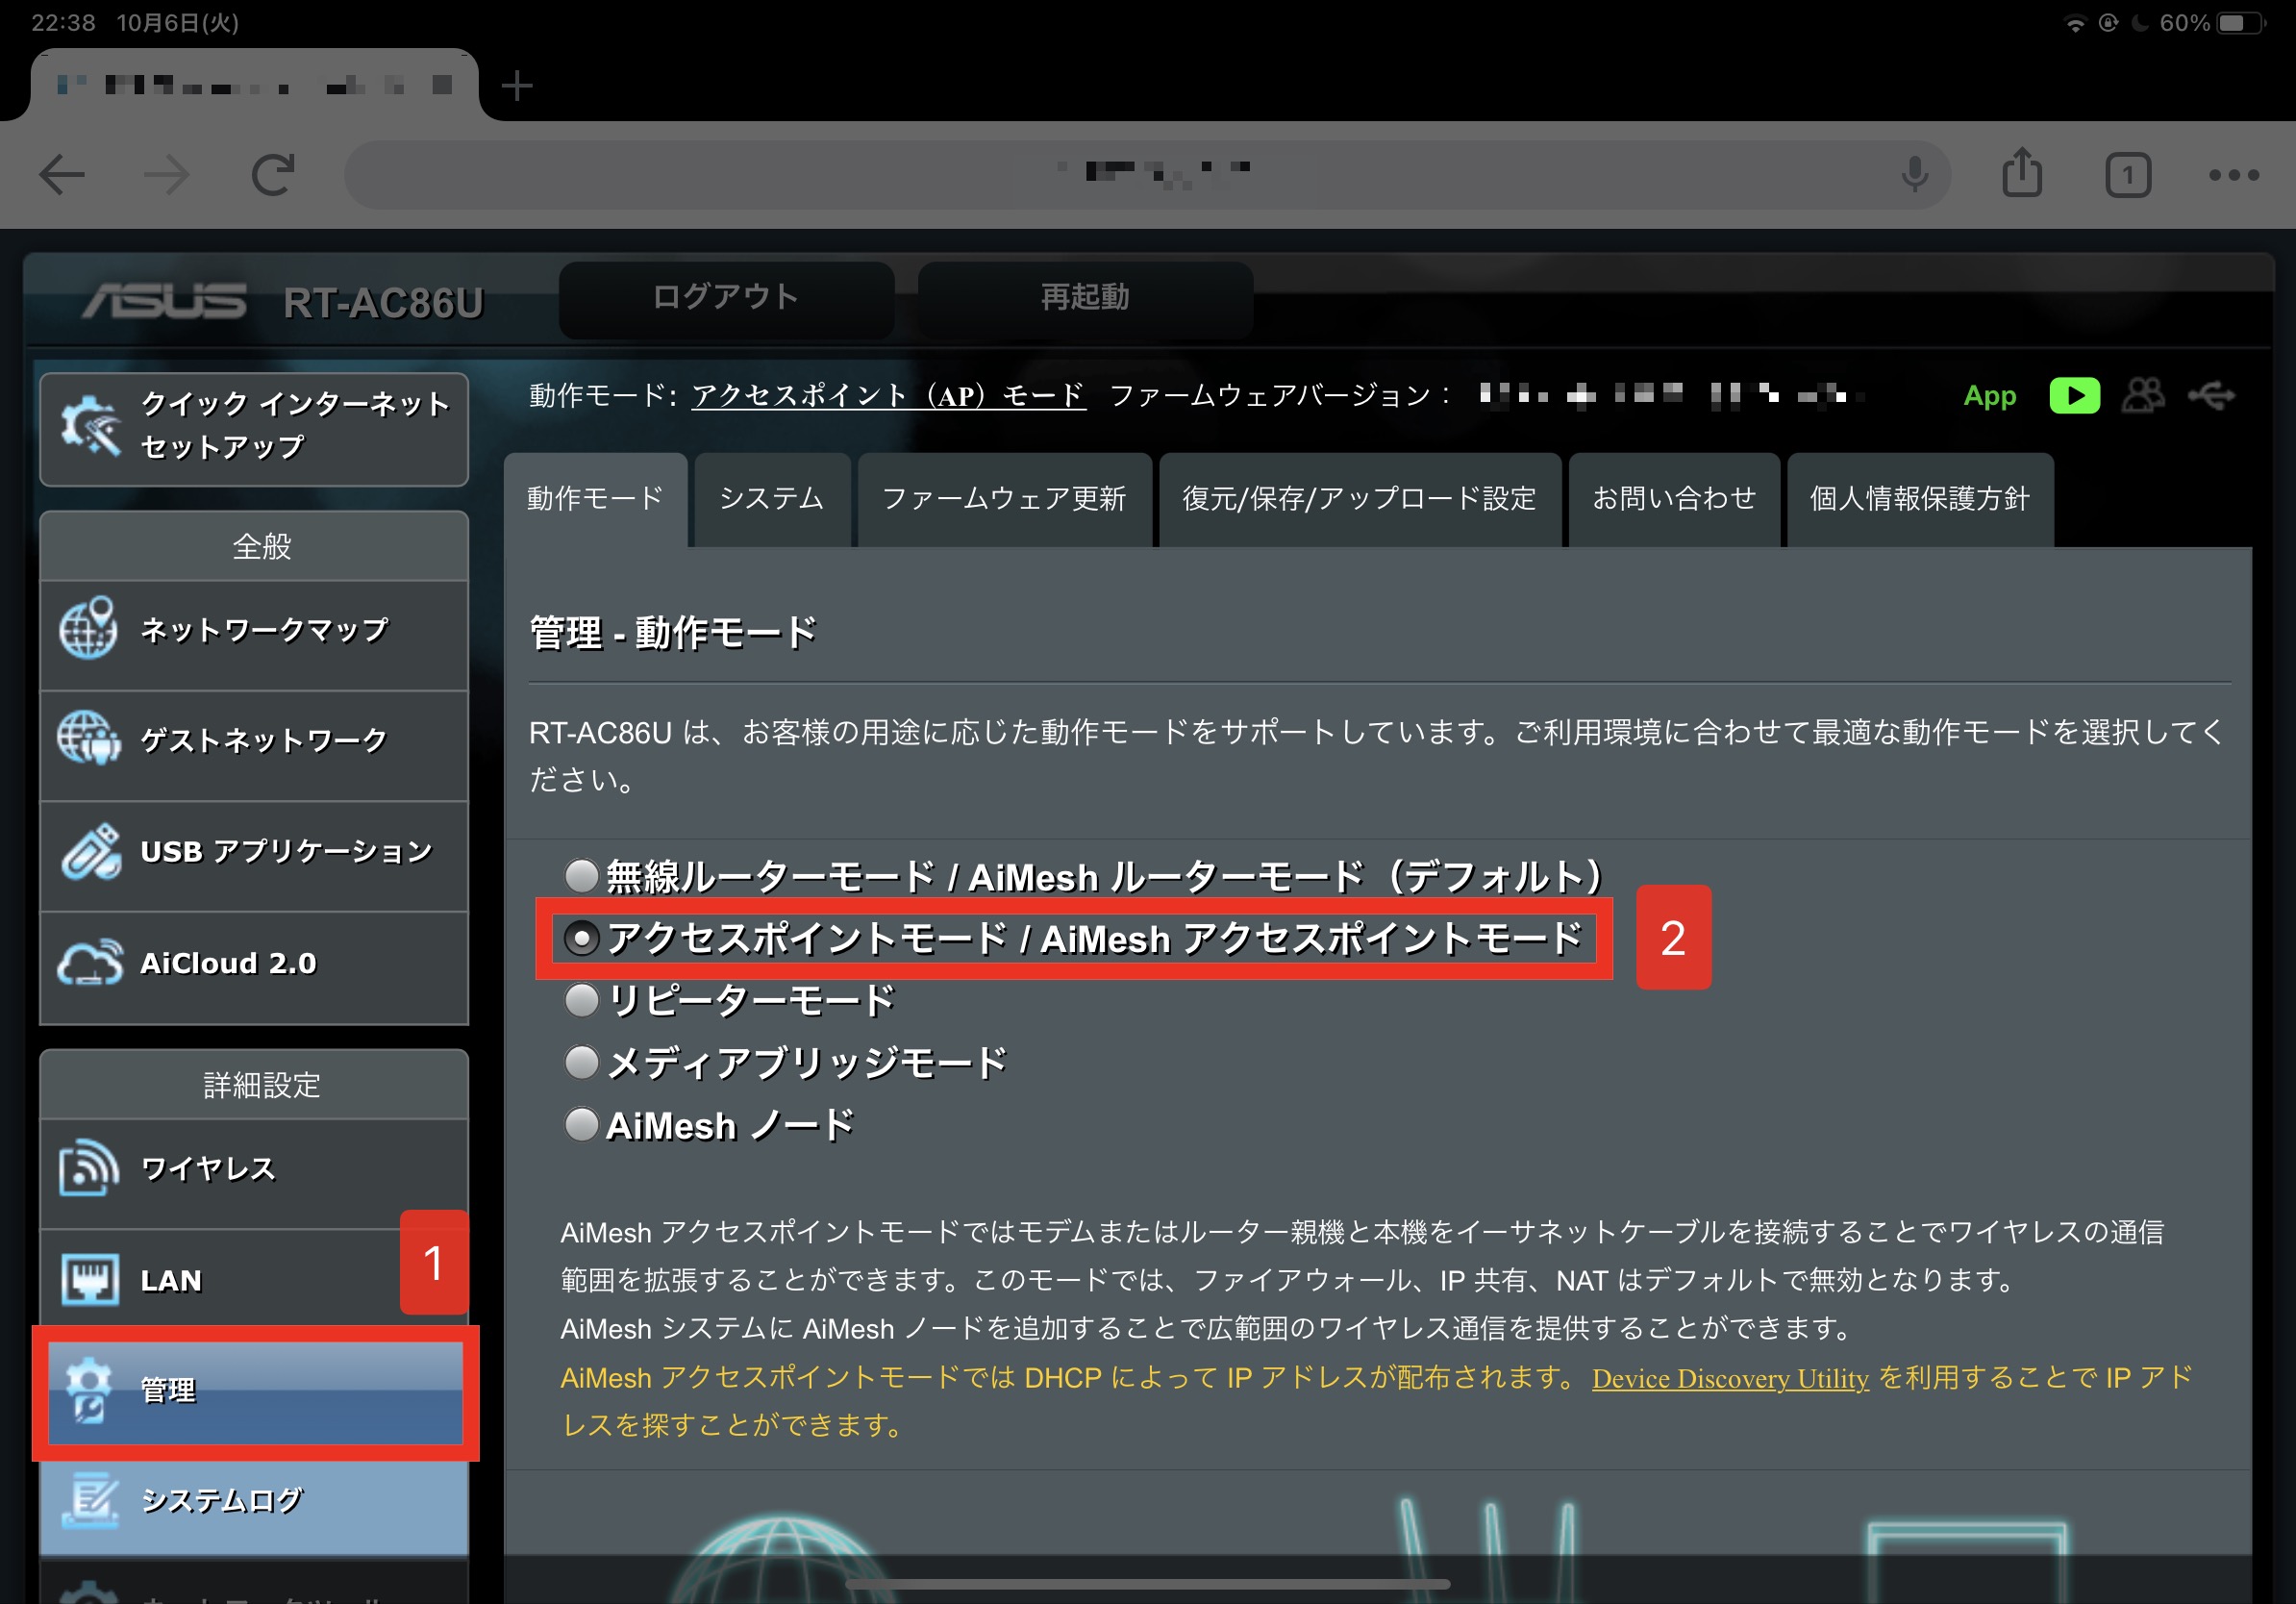Go forward with the browser forward arrow

point(167,175)
